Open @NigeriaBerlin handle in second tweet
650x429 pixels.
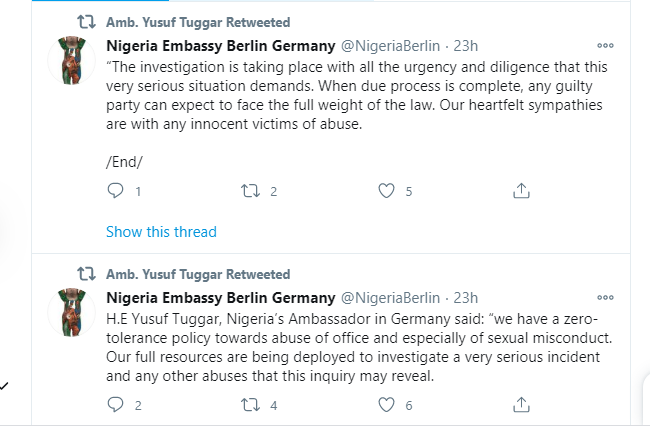[390, 298]
